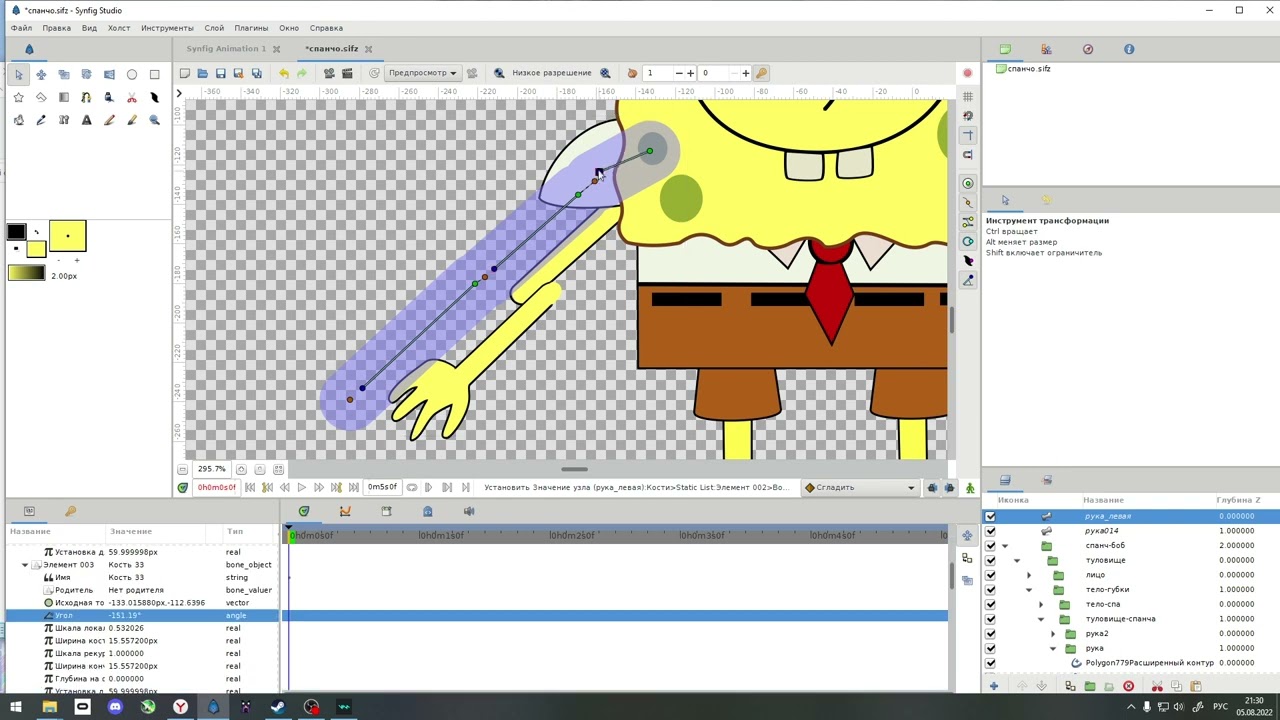Click the end time field 0m5s0f
The height and width of the screenshot is (720, 1280).
pyautogui.click(x=382, y=488)
